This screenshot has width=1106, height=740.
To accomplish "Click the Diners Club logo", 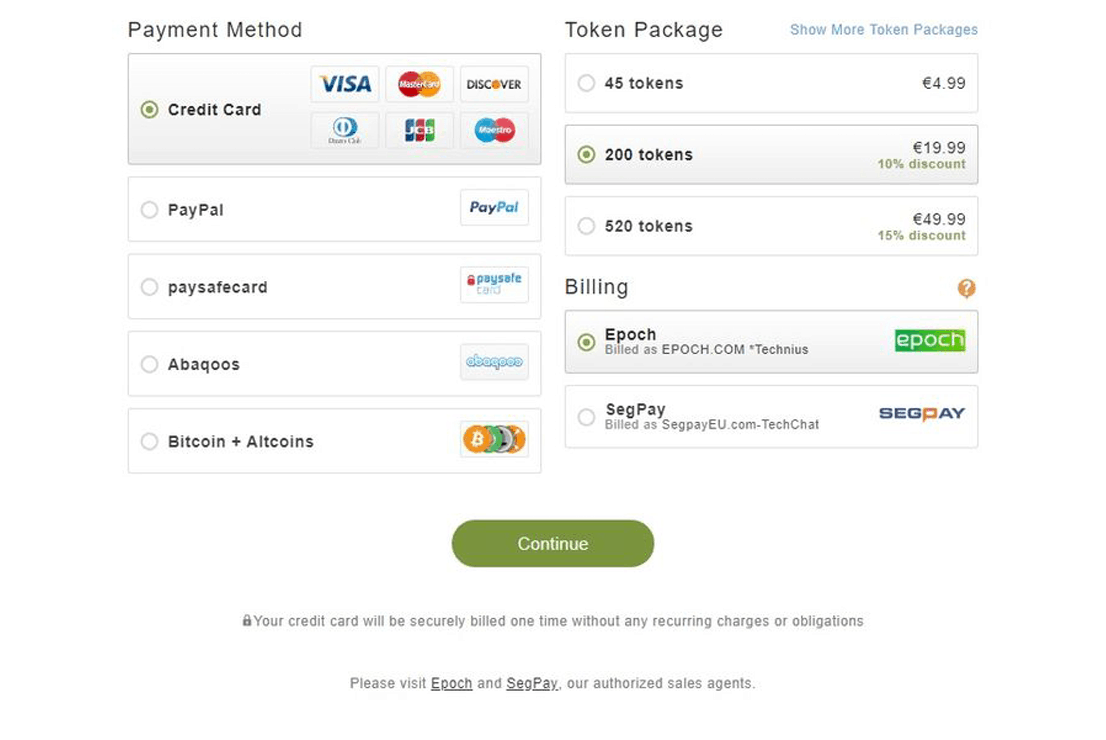I will (345, 130).
